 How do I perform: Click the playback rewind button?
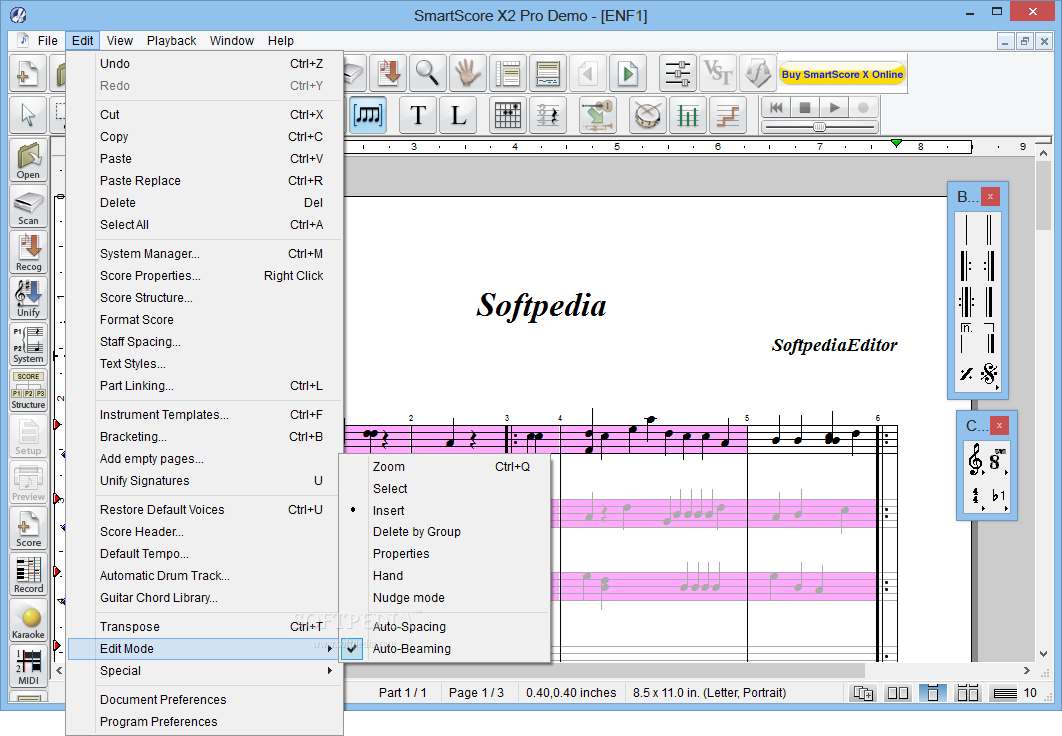click(776, 108)
